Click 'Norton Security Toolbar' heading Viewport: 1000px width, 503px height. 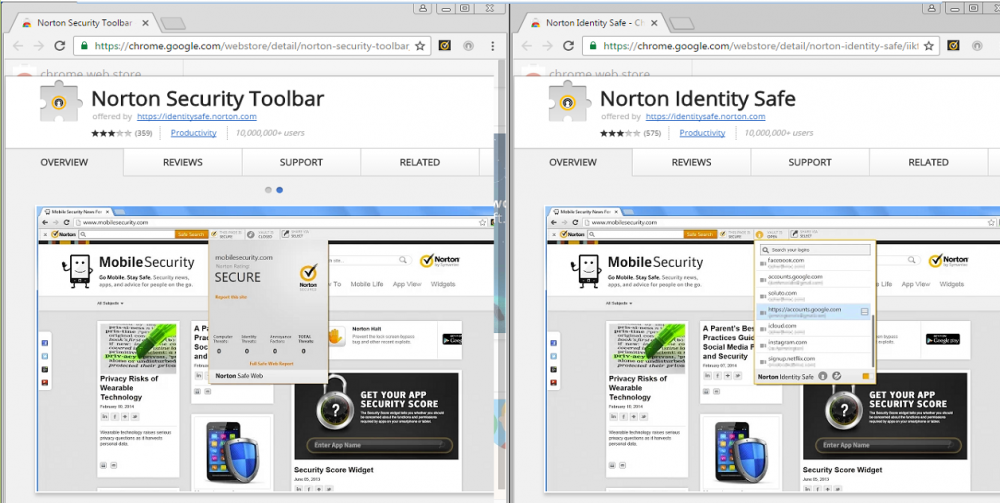pyautogui.click(x=208, y=99)
